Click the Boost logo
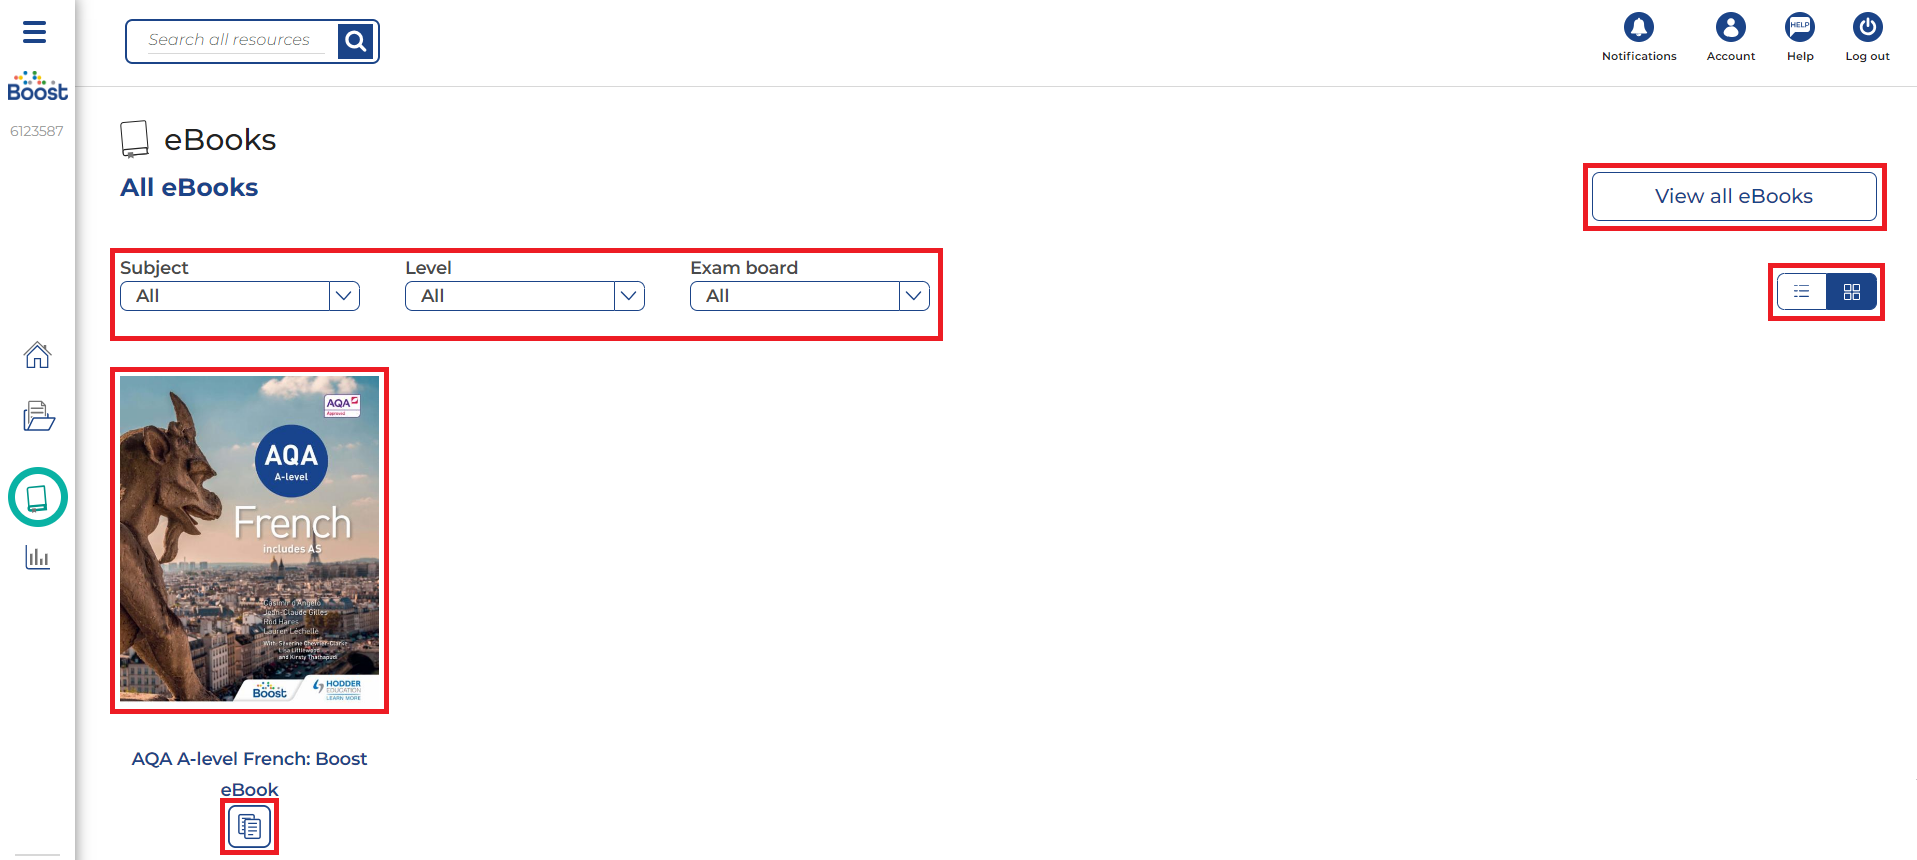This screenshot has width=1917, height=860. point(37,87)
